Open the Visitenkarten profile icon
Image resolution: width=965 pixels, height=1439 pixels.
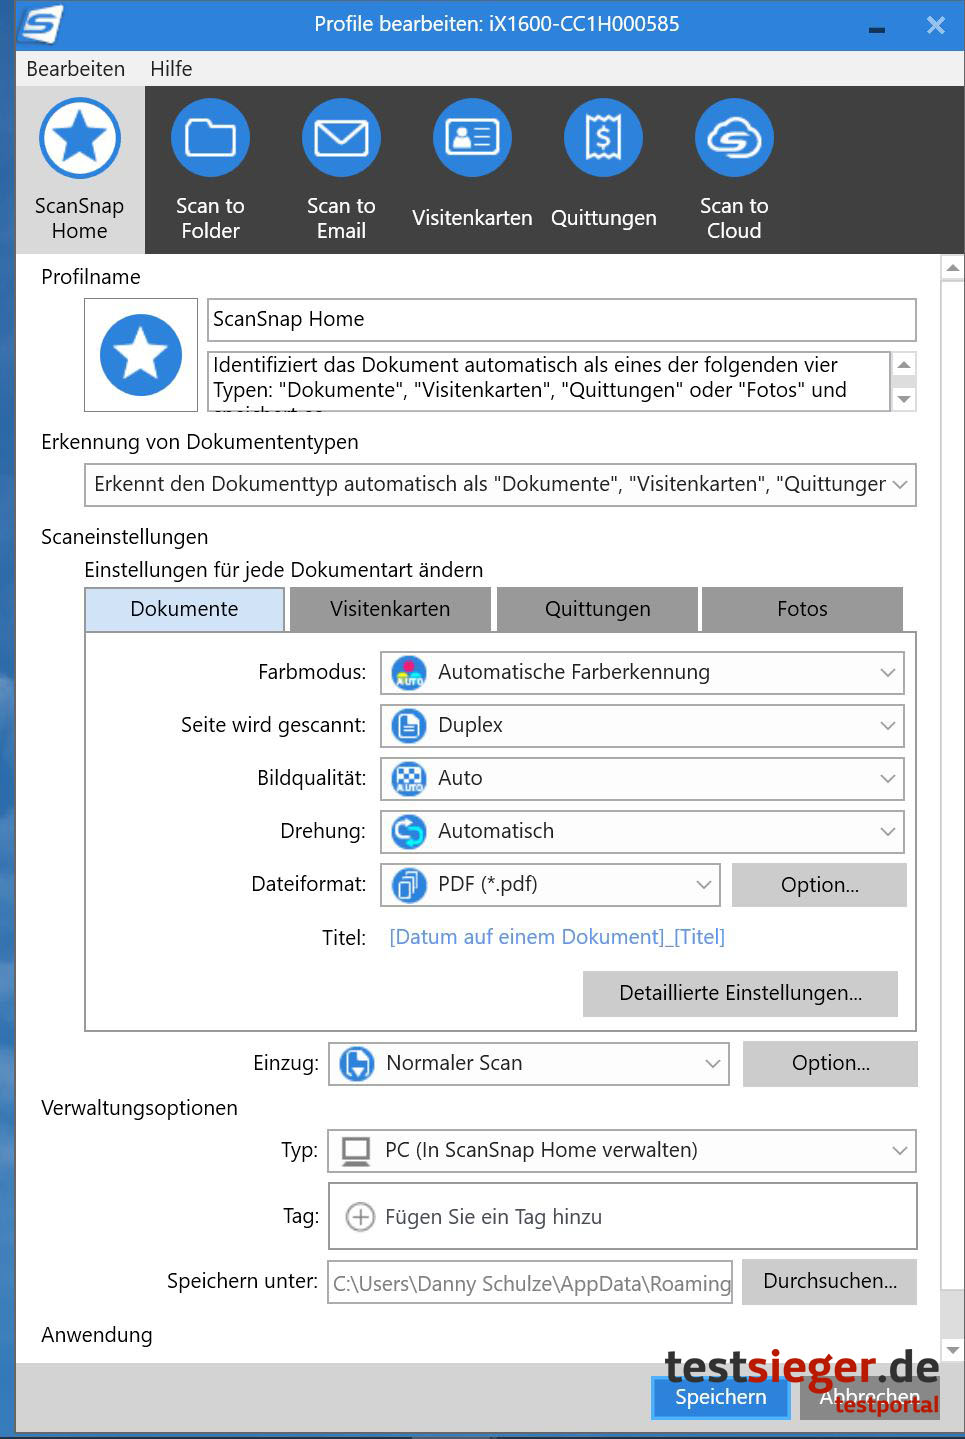point(472,139)
